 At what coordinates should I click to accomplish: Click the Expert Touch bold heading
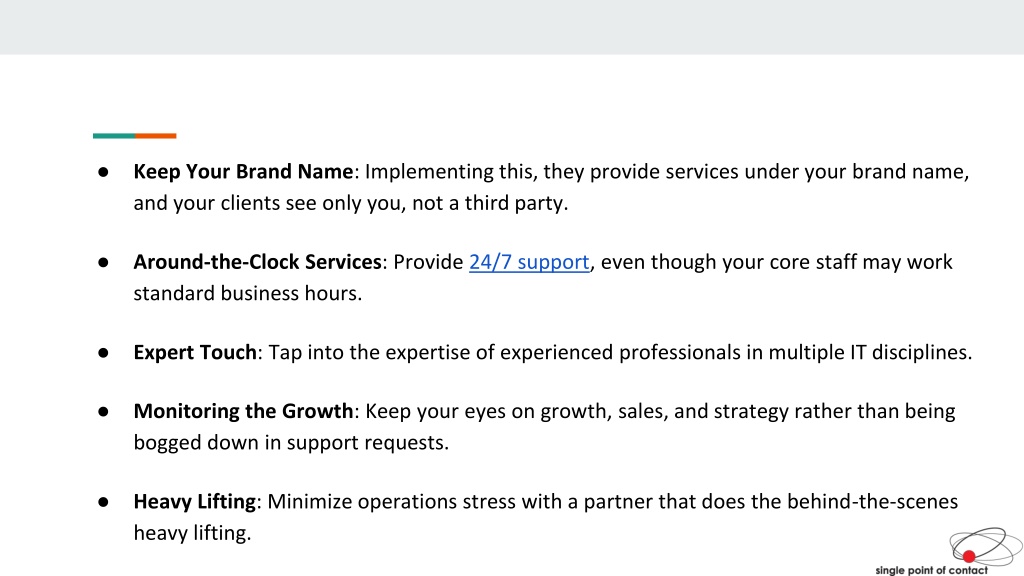195,352
